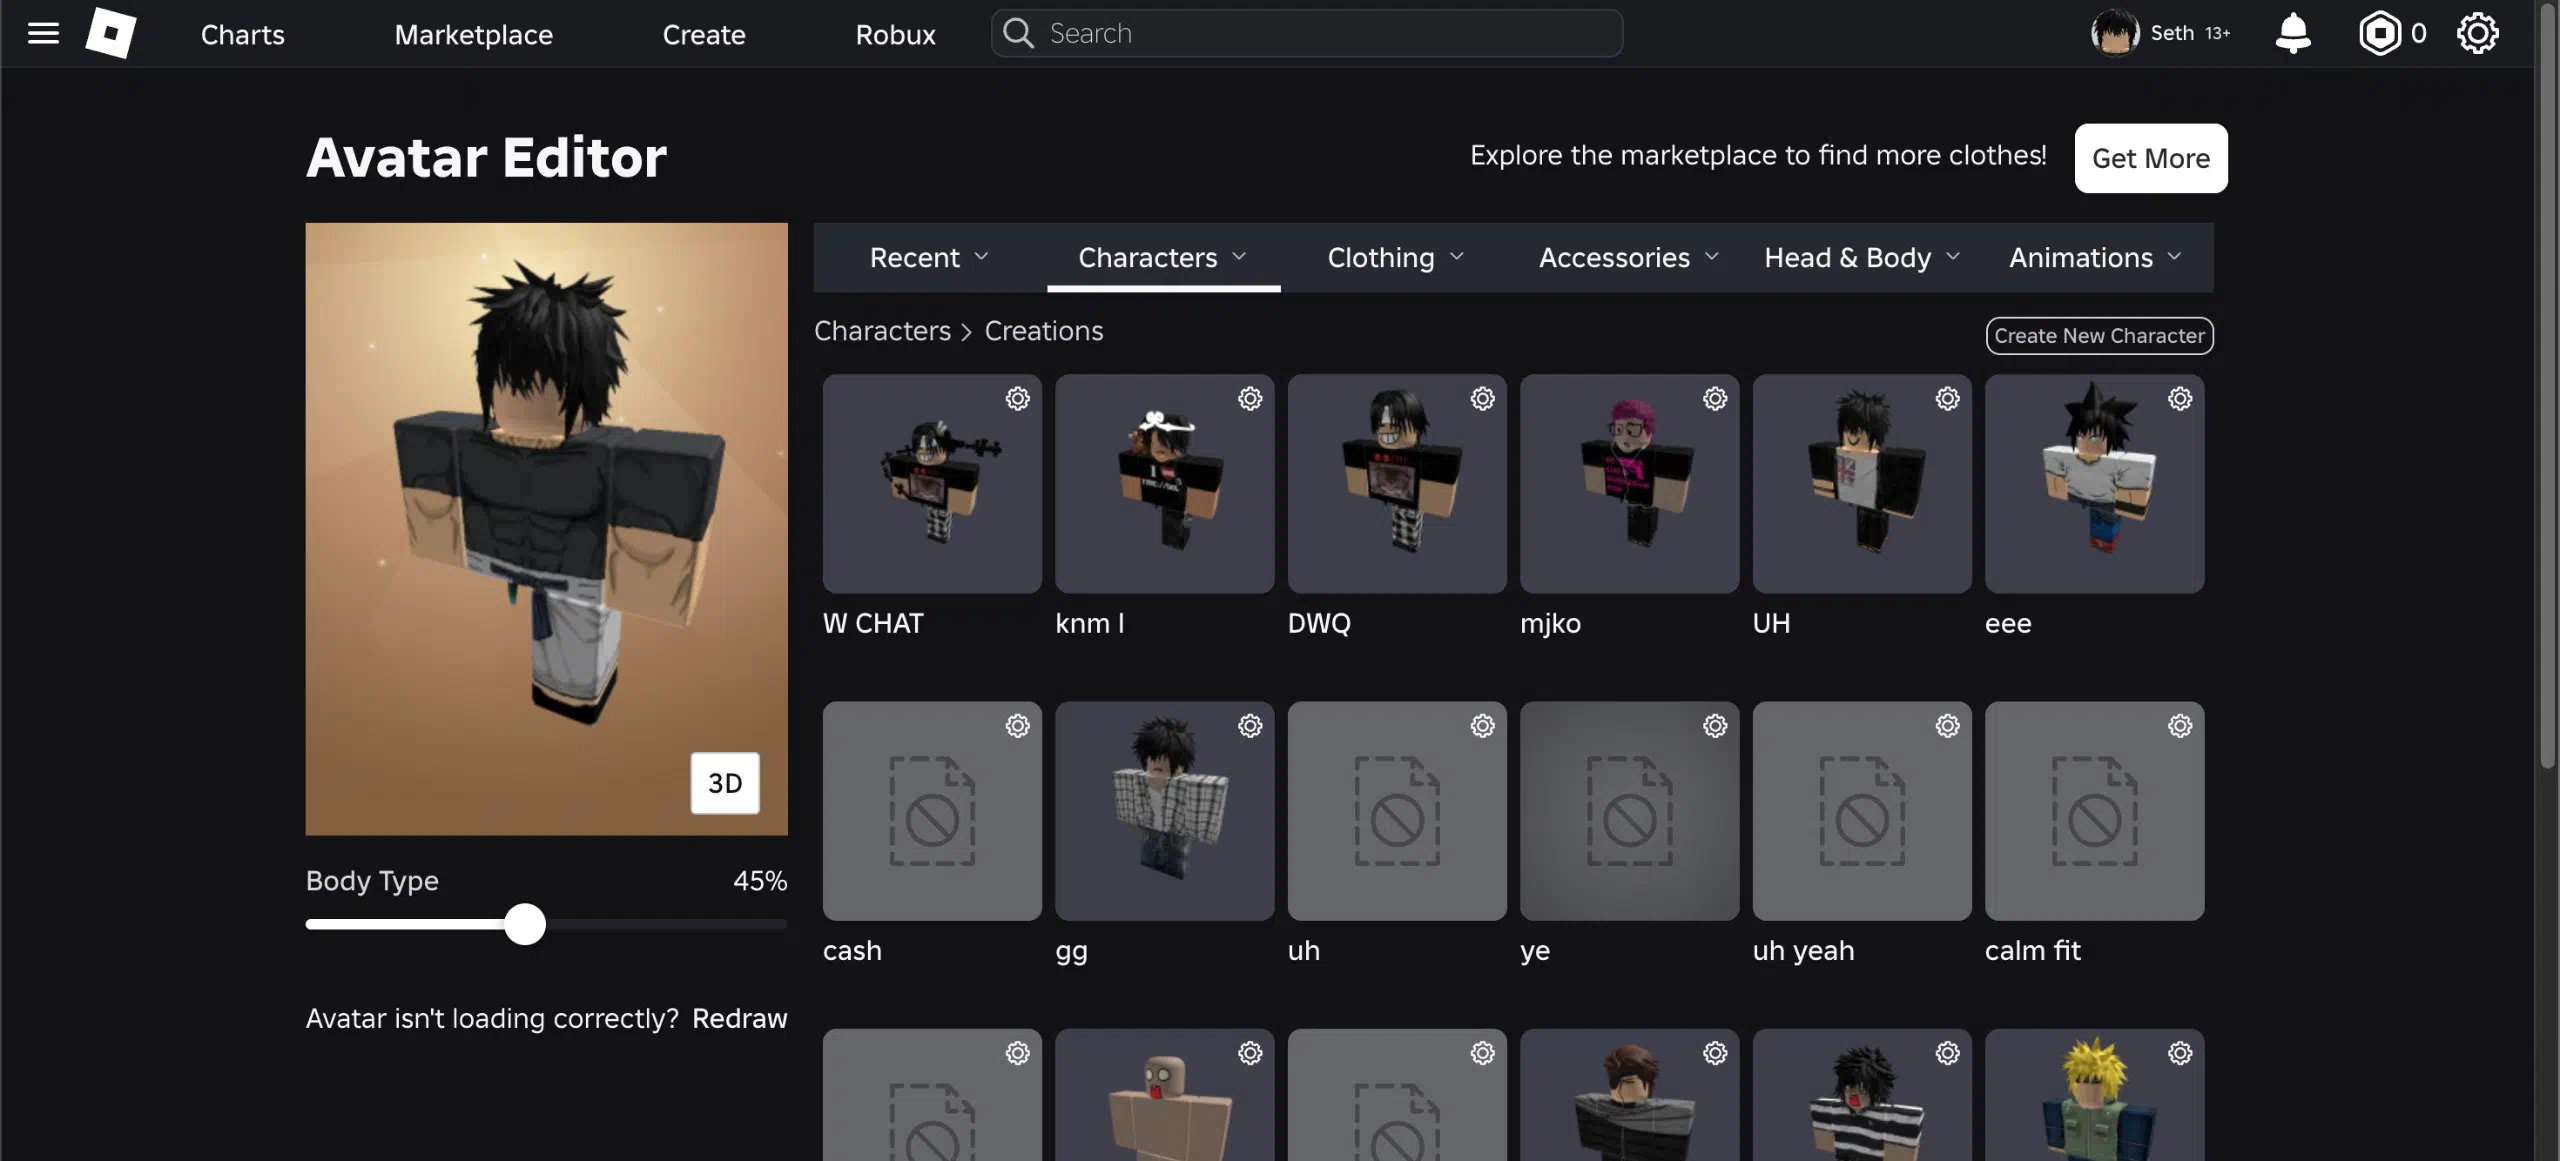Screen dimensions: 2560x1161
Task: Open settings gear on calm fit character
Action: 2180,726
